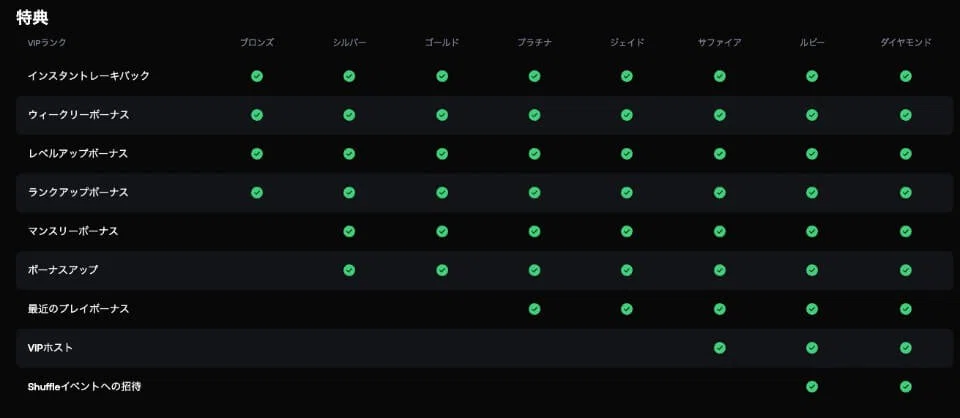960x418 pixels.
Task: Click the Platinum checkmark for 最近のプレイボーナス
Action: [534, 309]
